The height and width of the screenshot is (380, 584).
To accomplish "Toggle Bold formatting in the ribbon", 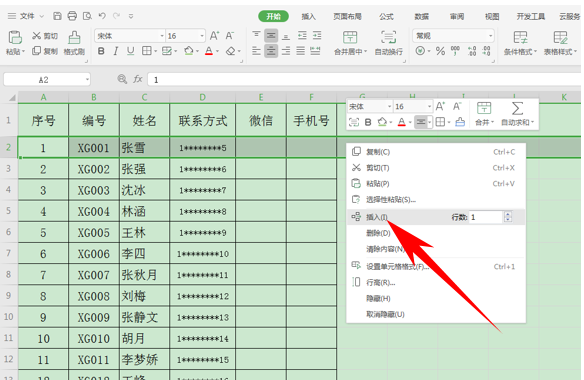I will point(101,51).
